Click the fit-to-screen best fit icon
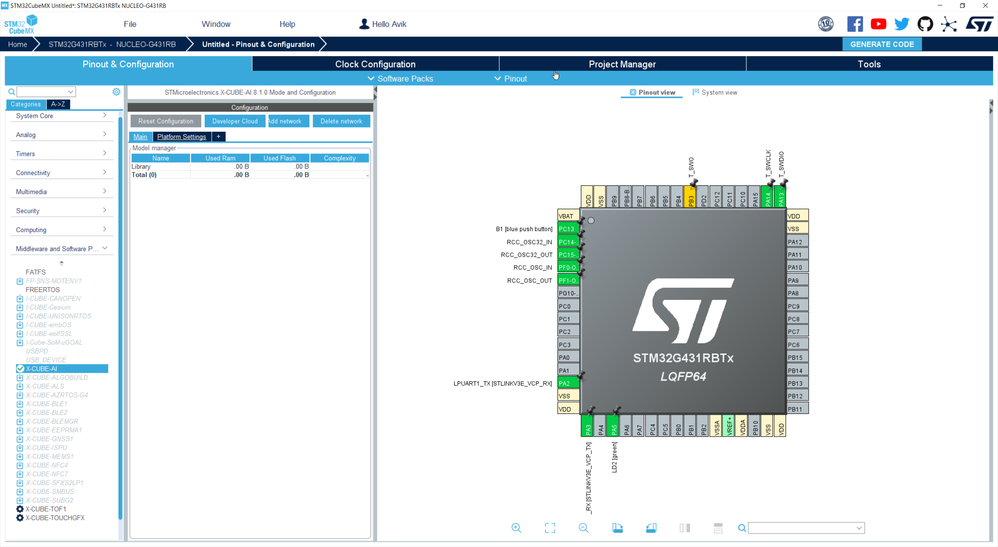 [x=550, y=528]
